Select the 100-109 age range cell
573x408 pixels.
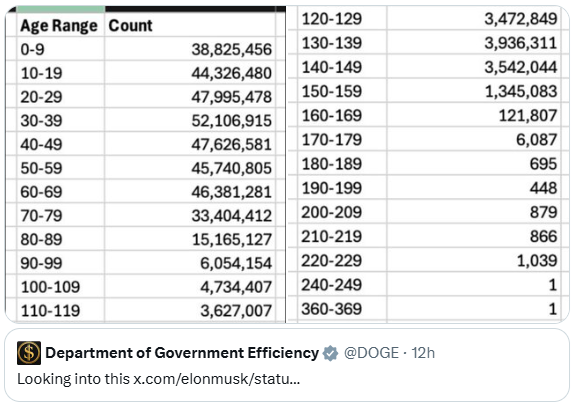[x=60, y=287]
